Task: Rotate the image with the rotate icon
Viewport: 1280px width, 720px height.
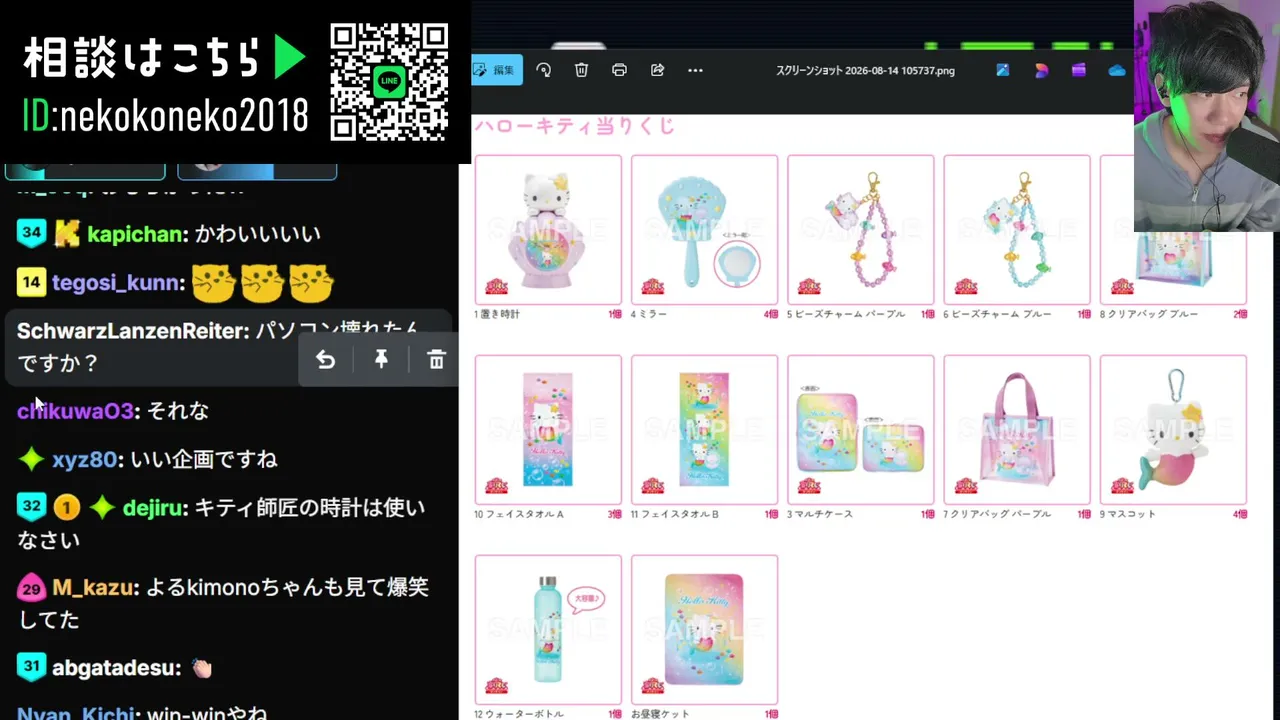Action: pos(544,70)
